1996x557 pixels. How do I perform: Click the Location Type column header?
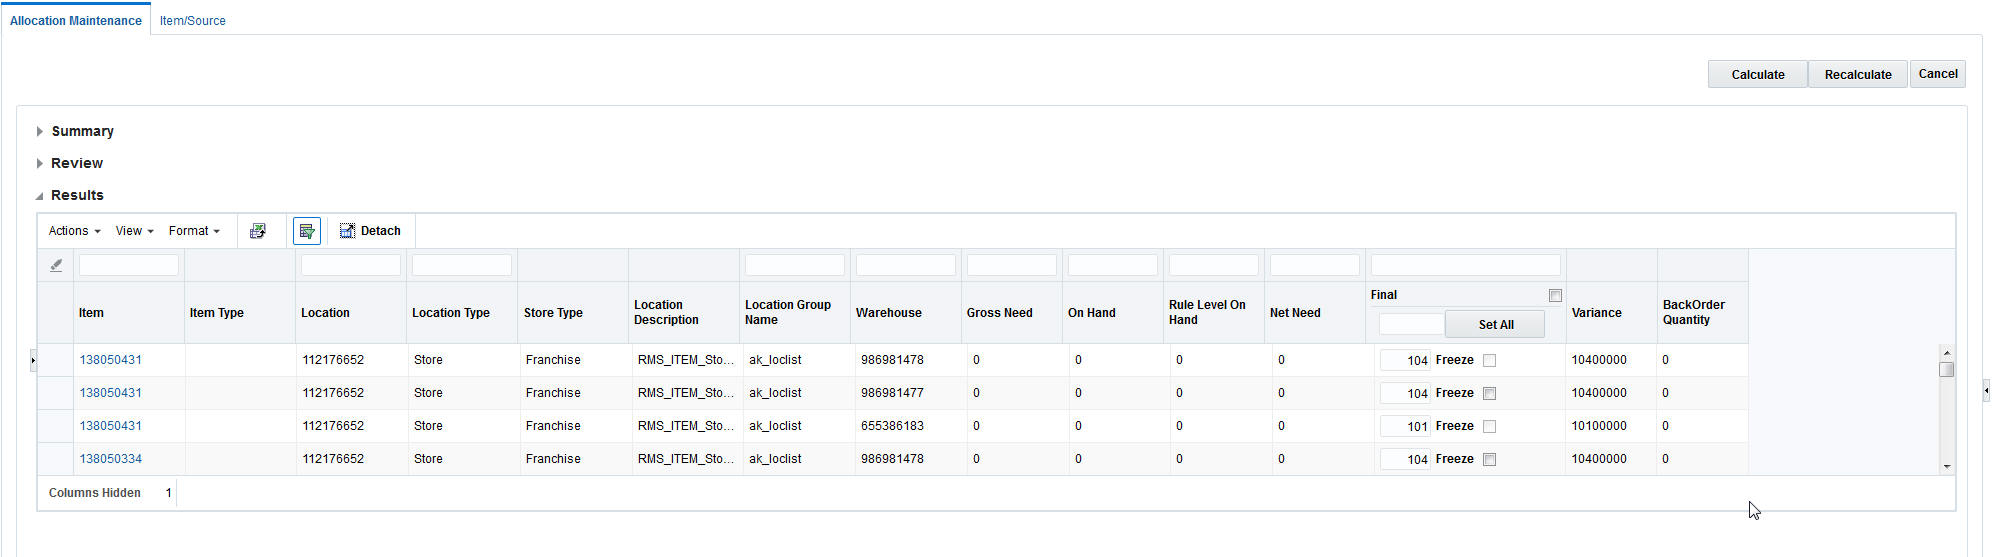(x=462, y=313)
